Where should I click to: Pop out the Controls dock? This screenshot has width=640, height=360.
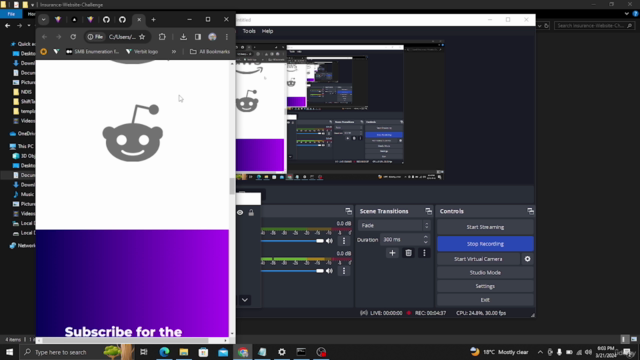point(530,211)
